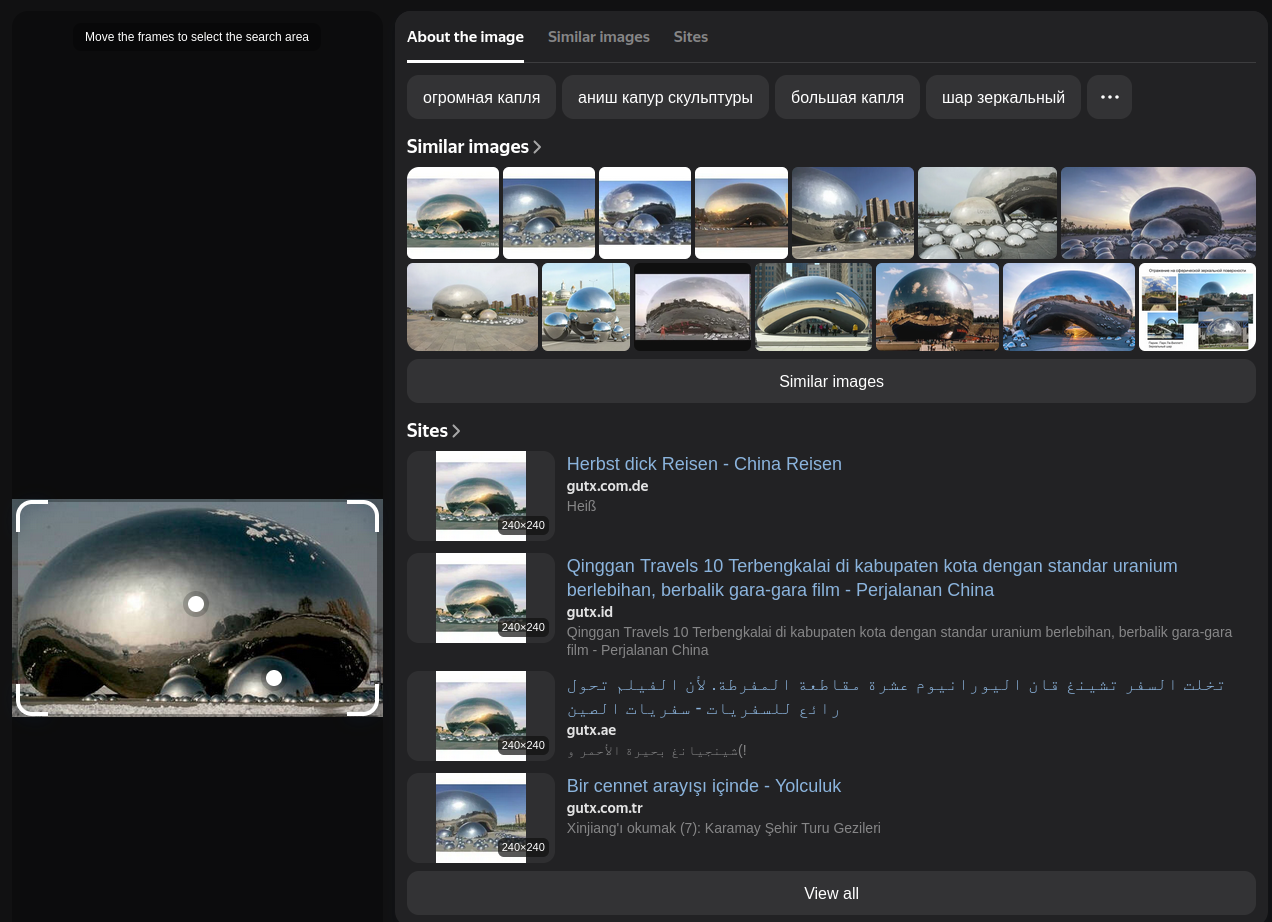This screenshot has height=922, width=1272.
Task: Select the огромная капля suggestion chip
Action: click(x=481, y=97)
